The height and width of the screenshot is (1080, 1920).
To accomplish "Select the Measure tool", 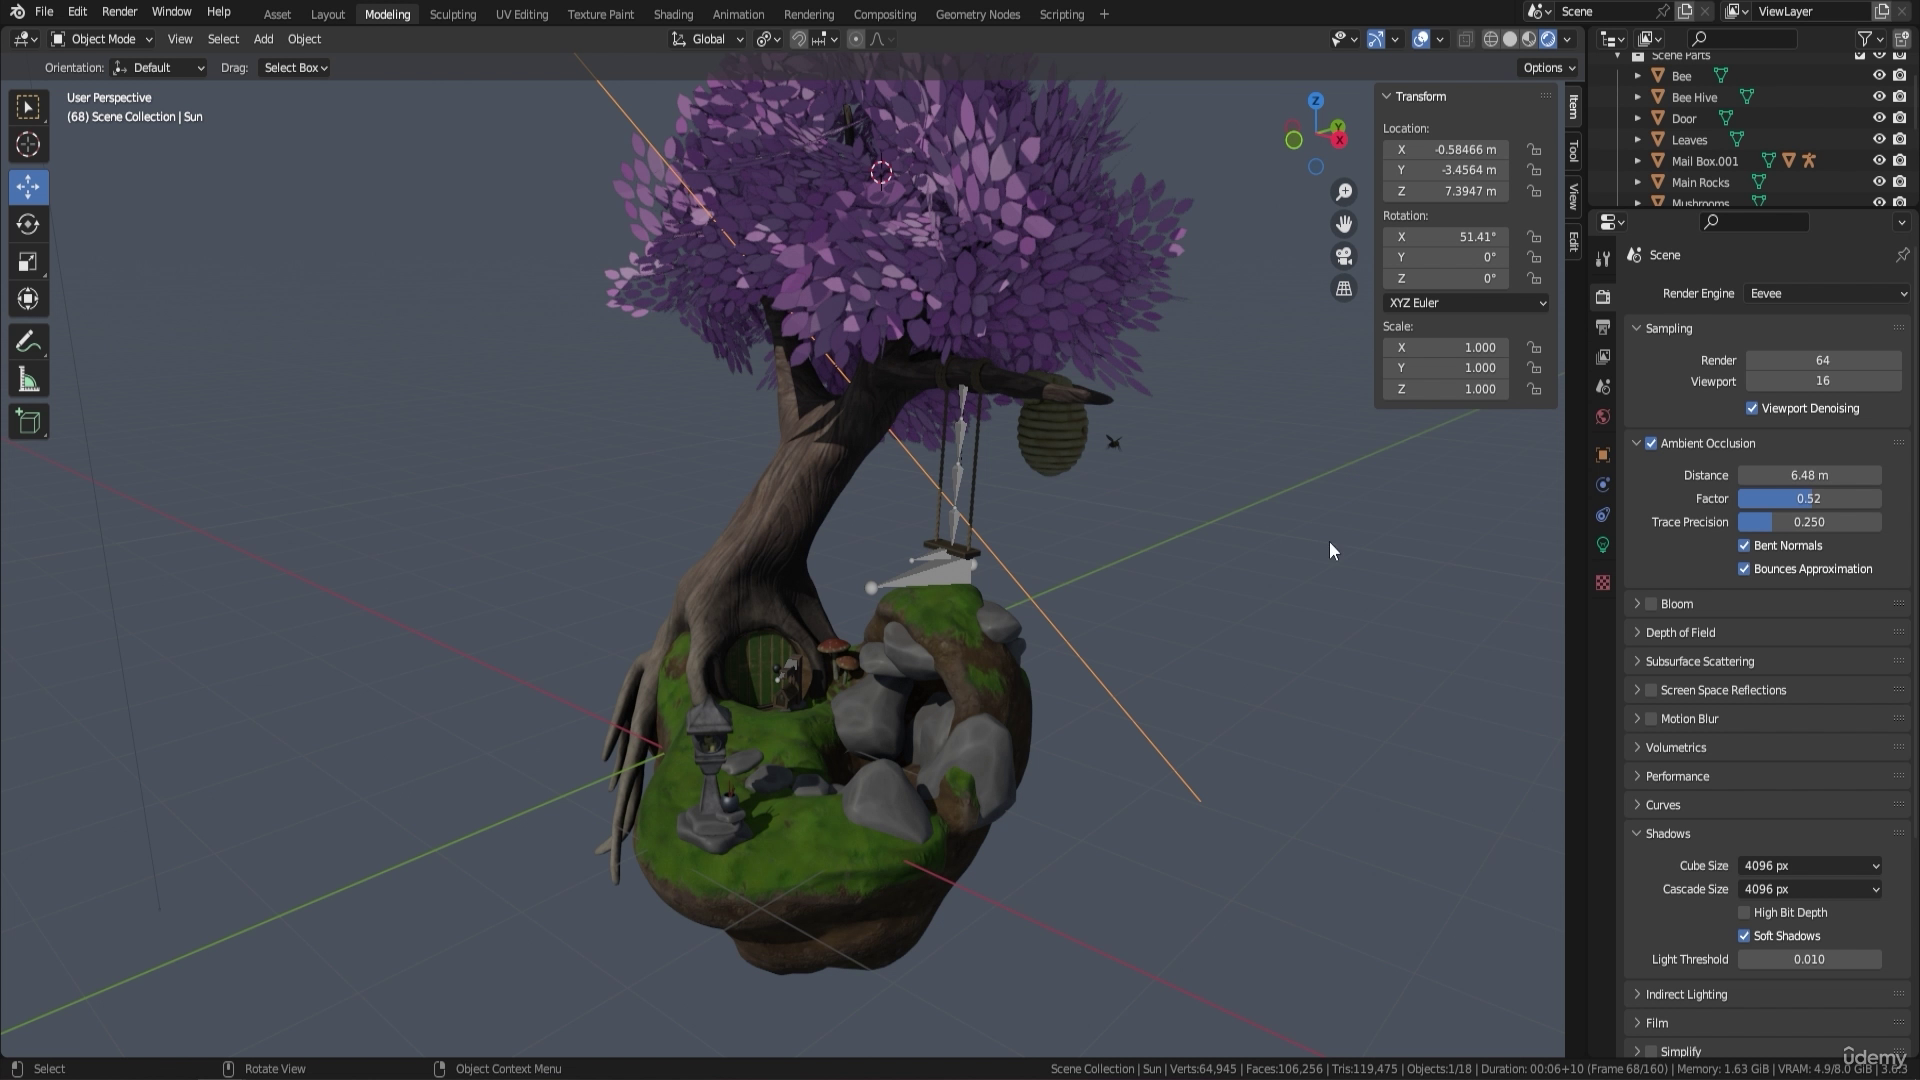I will [x=28, y=380].
